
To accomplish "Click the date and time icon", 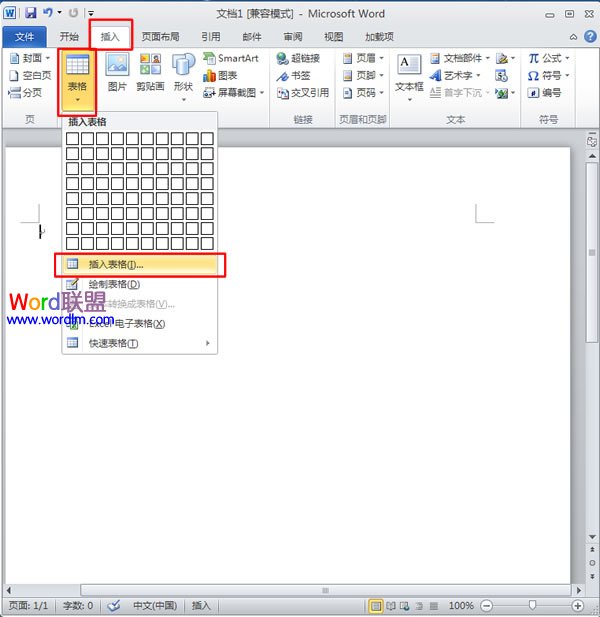I will pos(501,76).
